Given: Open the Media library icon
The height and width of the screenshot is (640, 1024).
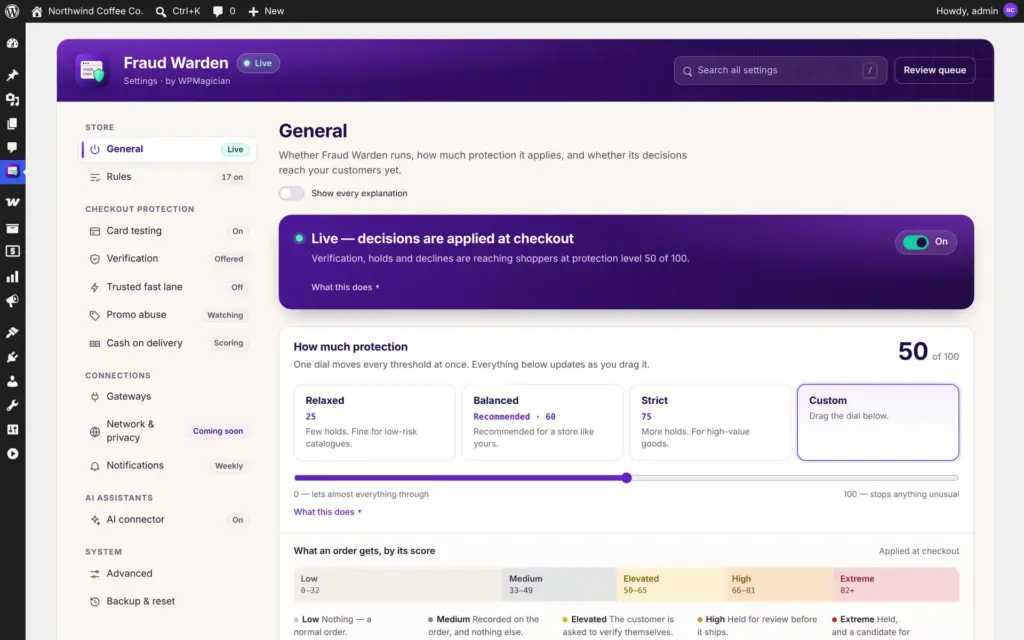Looking at the screenshot, I should point(12,99).
